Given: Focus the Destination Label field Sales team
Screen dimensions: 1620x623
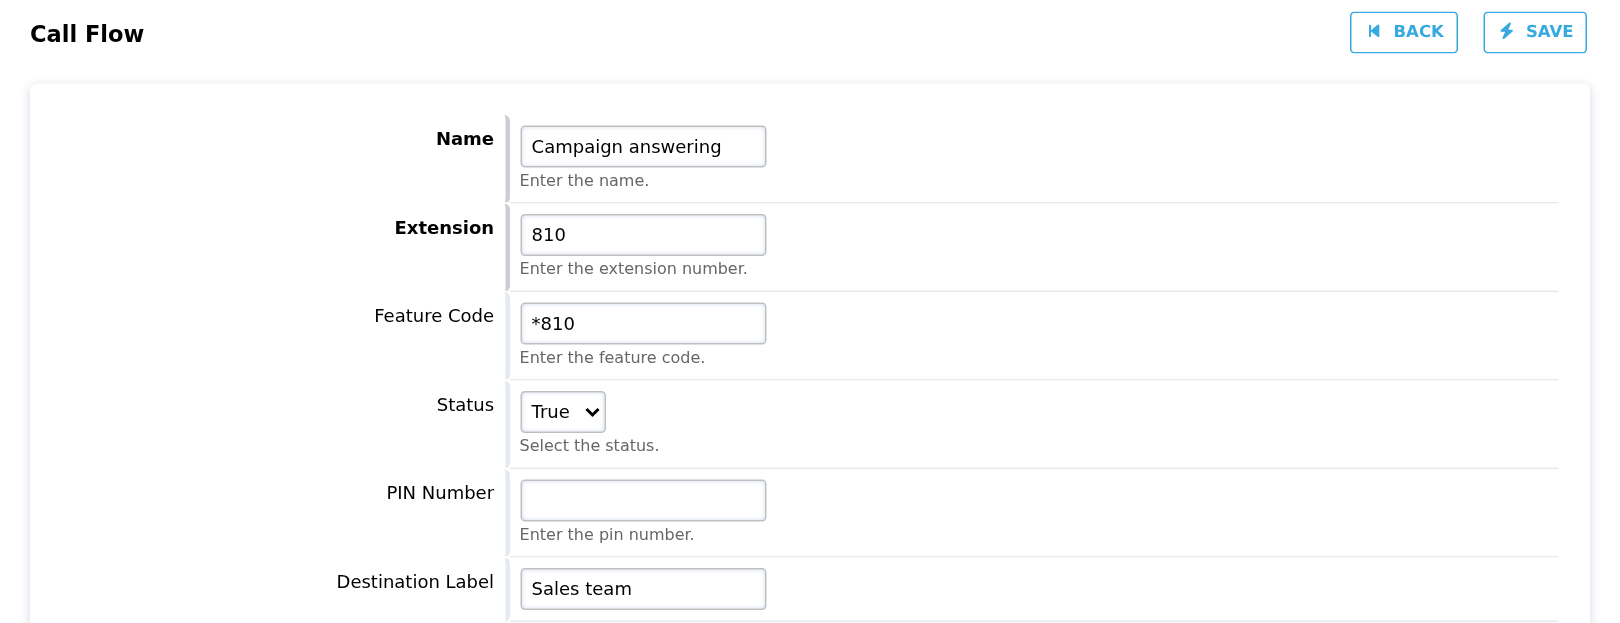Looking at the screenshot, I should (643, 589).
